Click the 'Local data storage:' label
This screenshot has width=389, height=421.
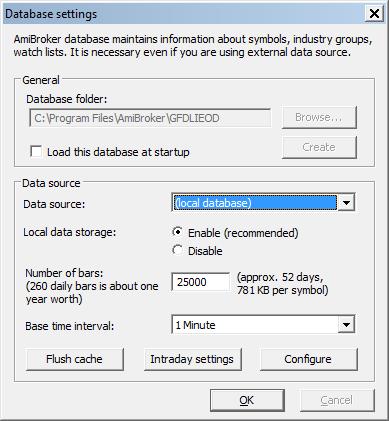coord(69,232)
